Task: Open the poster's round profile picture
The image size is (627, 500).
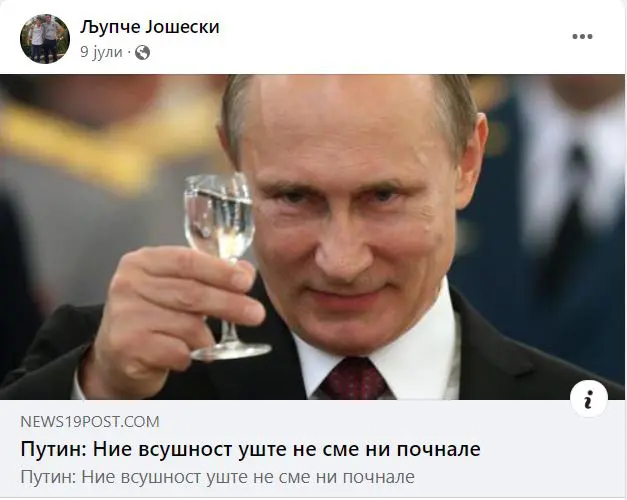Action: point(45,39)
